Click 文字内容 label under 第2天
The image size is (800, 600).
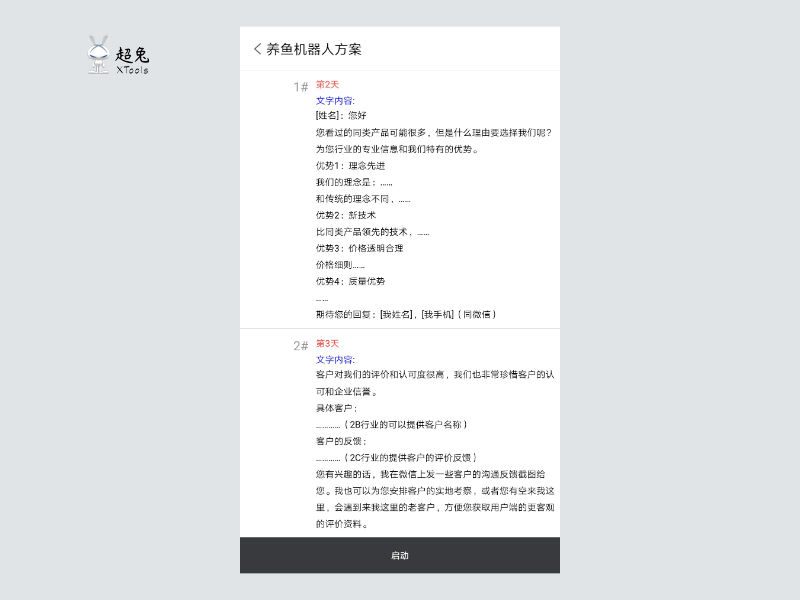[x=335, y=101]
